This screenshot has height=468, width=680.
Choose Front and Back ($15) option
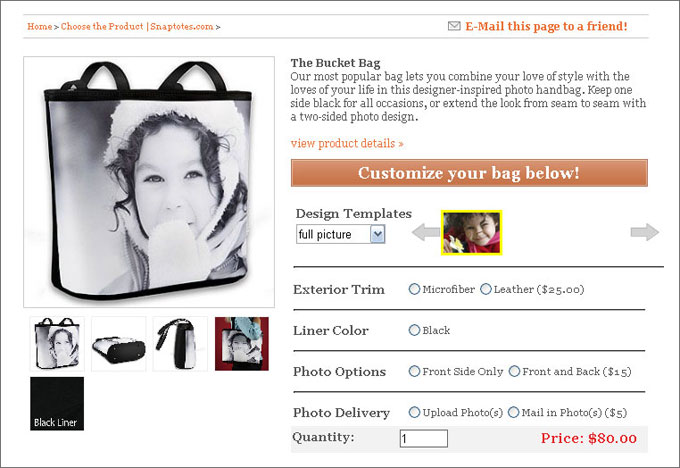[x=514, y=371]
